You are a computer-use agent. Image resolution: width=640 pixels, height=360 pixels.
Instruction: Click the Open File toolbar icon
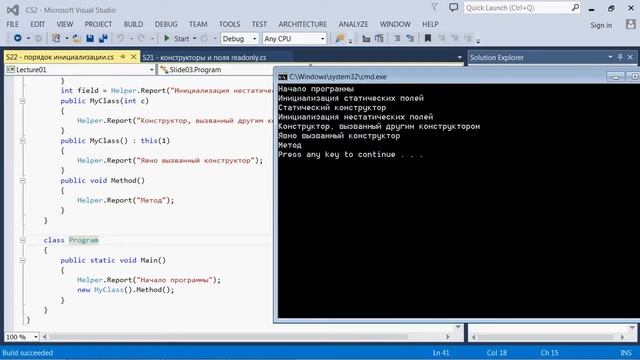76,38
